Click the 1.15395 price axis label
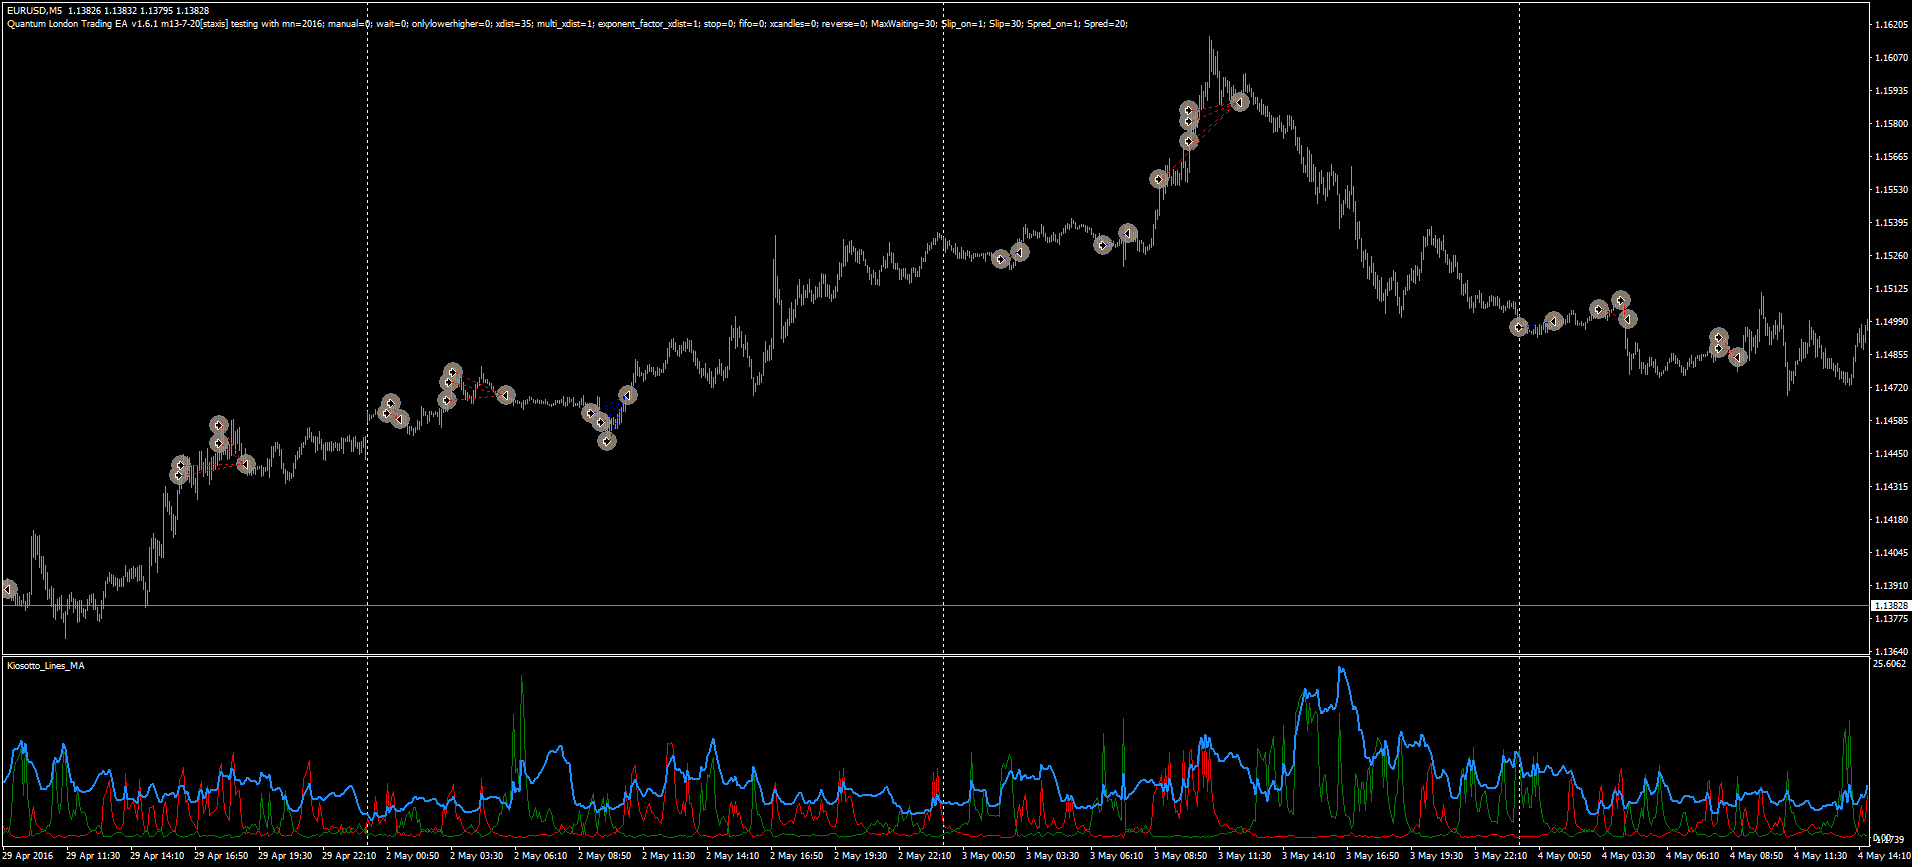The height and width of the screenshot is (867, 1912). (1889, 223)
